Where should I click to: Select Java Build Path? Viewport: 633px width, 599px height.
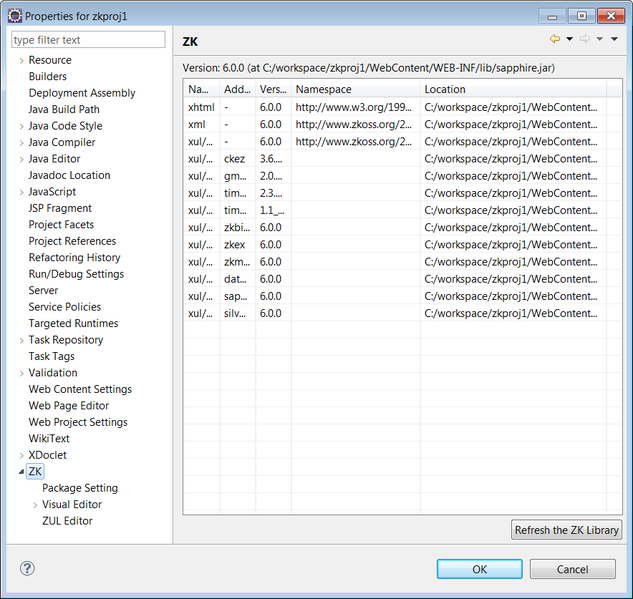click(x=64, y=109)
